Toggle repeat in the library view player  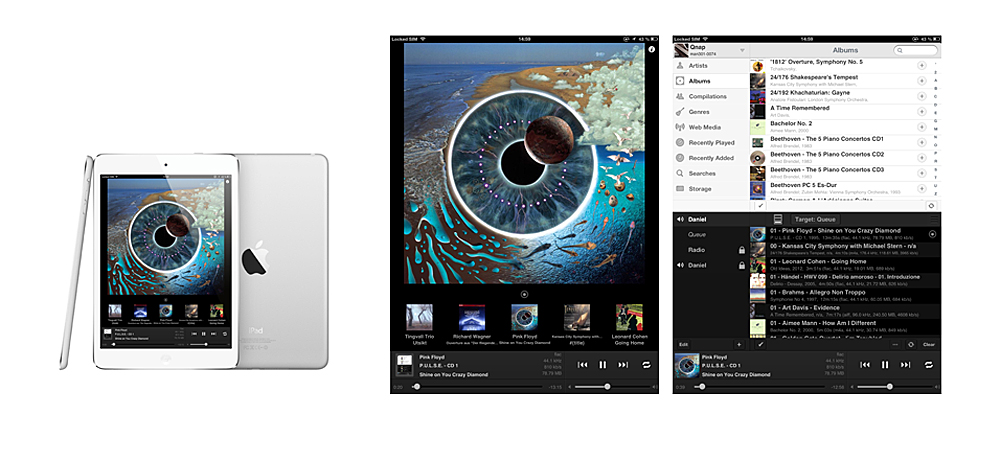[929, 365]
